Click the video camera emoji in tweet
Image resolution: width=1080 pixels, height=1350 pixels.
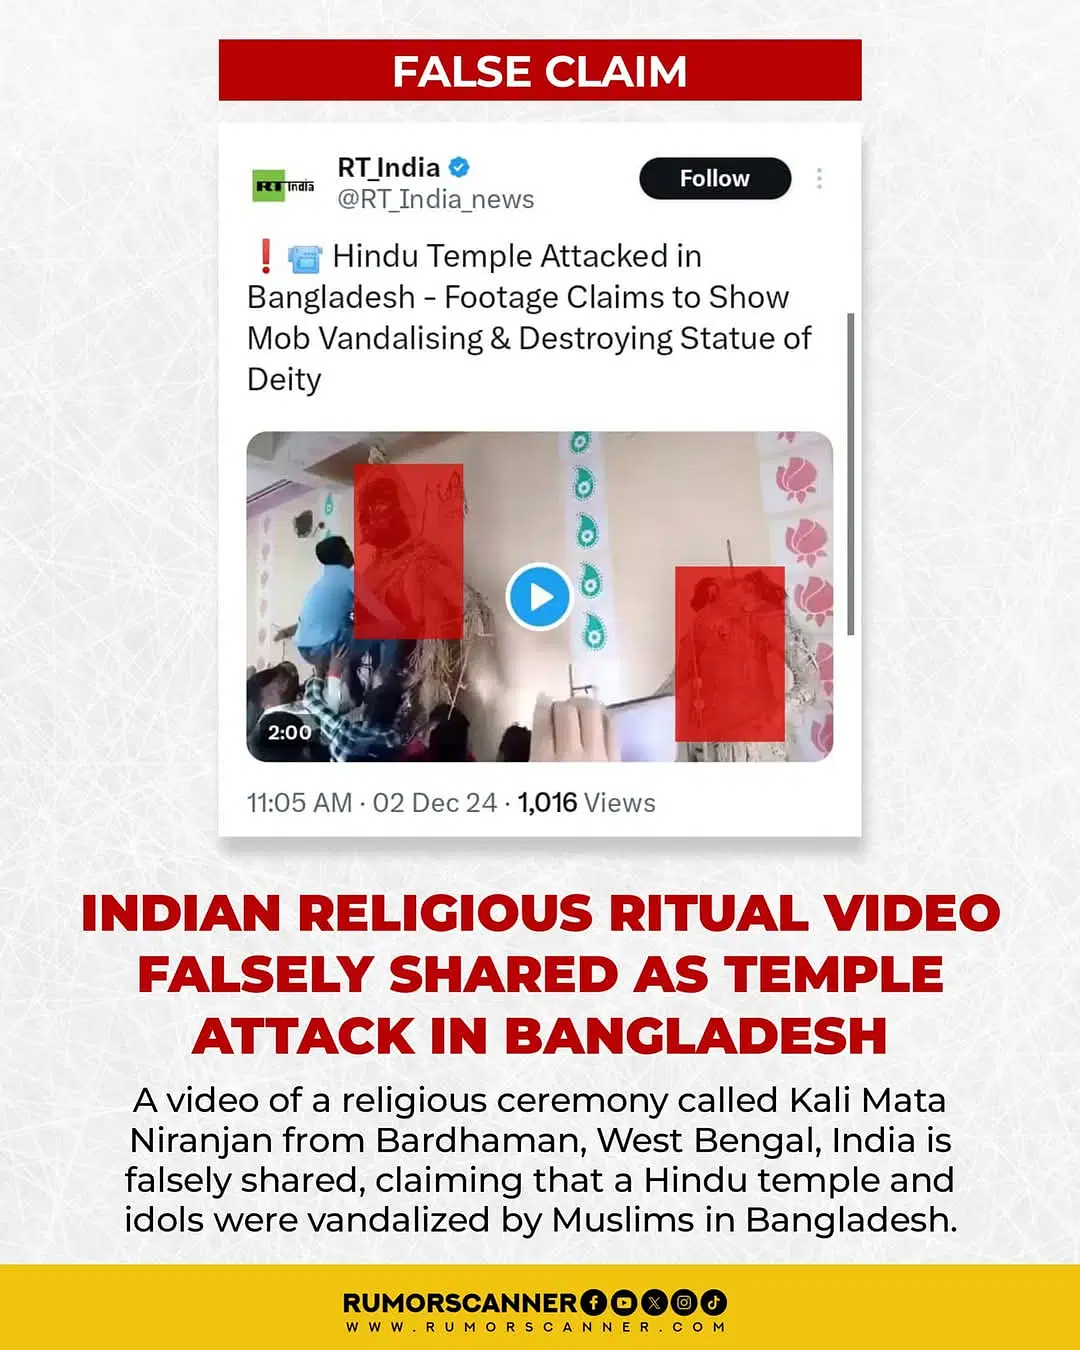(x=305, y=258)
